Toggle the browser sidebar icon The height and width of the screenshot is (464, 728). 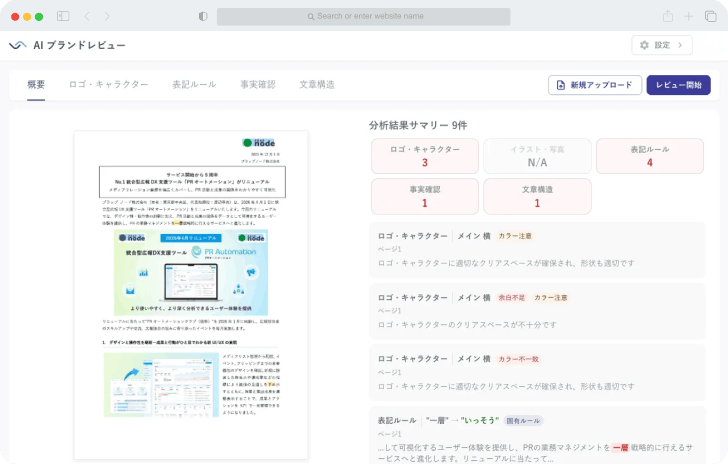(x=63, y=16)
